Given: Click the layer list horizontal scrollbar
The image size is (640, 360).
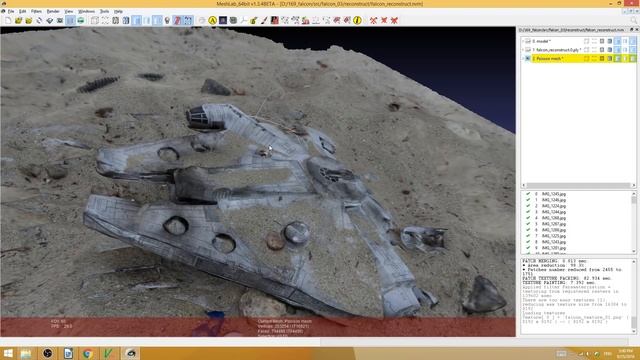Looking at the screenshot, I should pos(578,185).
